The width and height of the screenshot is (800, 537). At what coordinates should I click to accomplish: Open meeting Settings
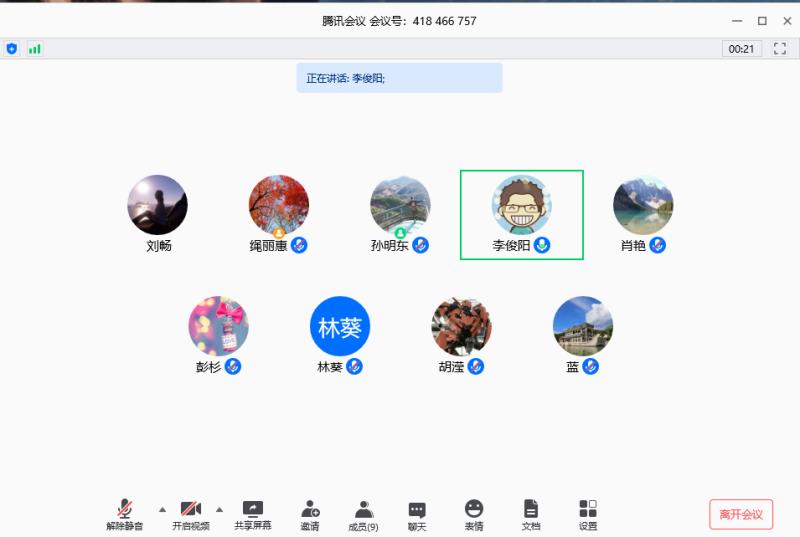coord(588,514)
